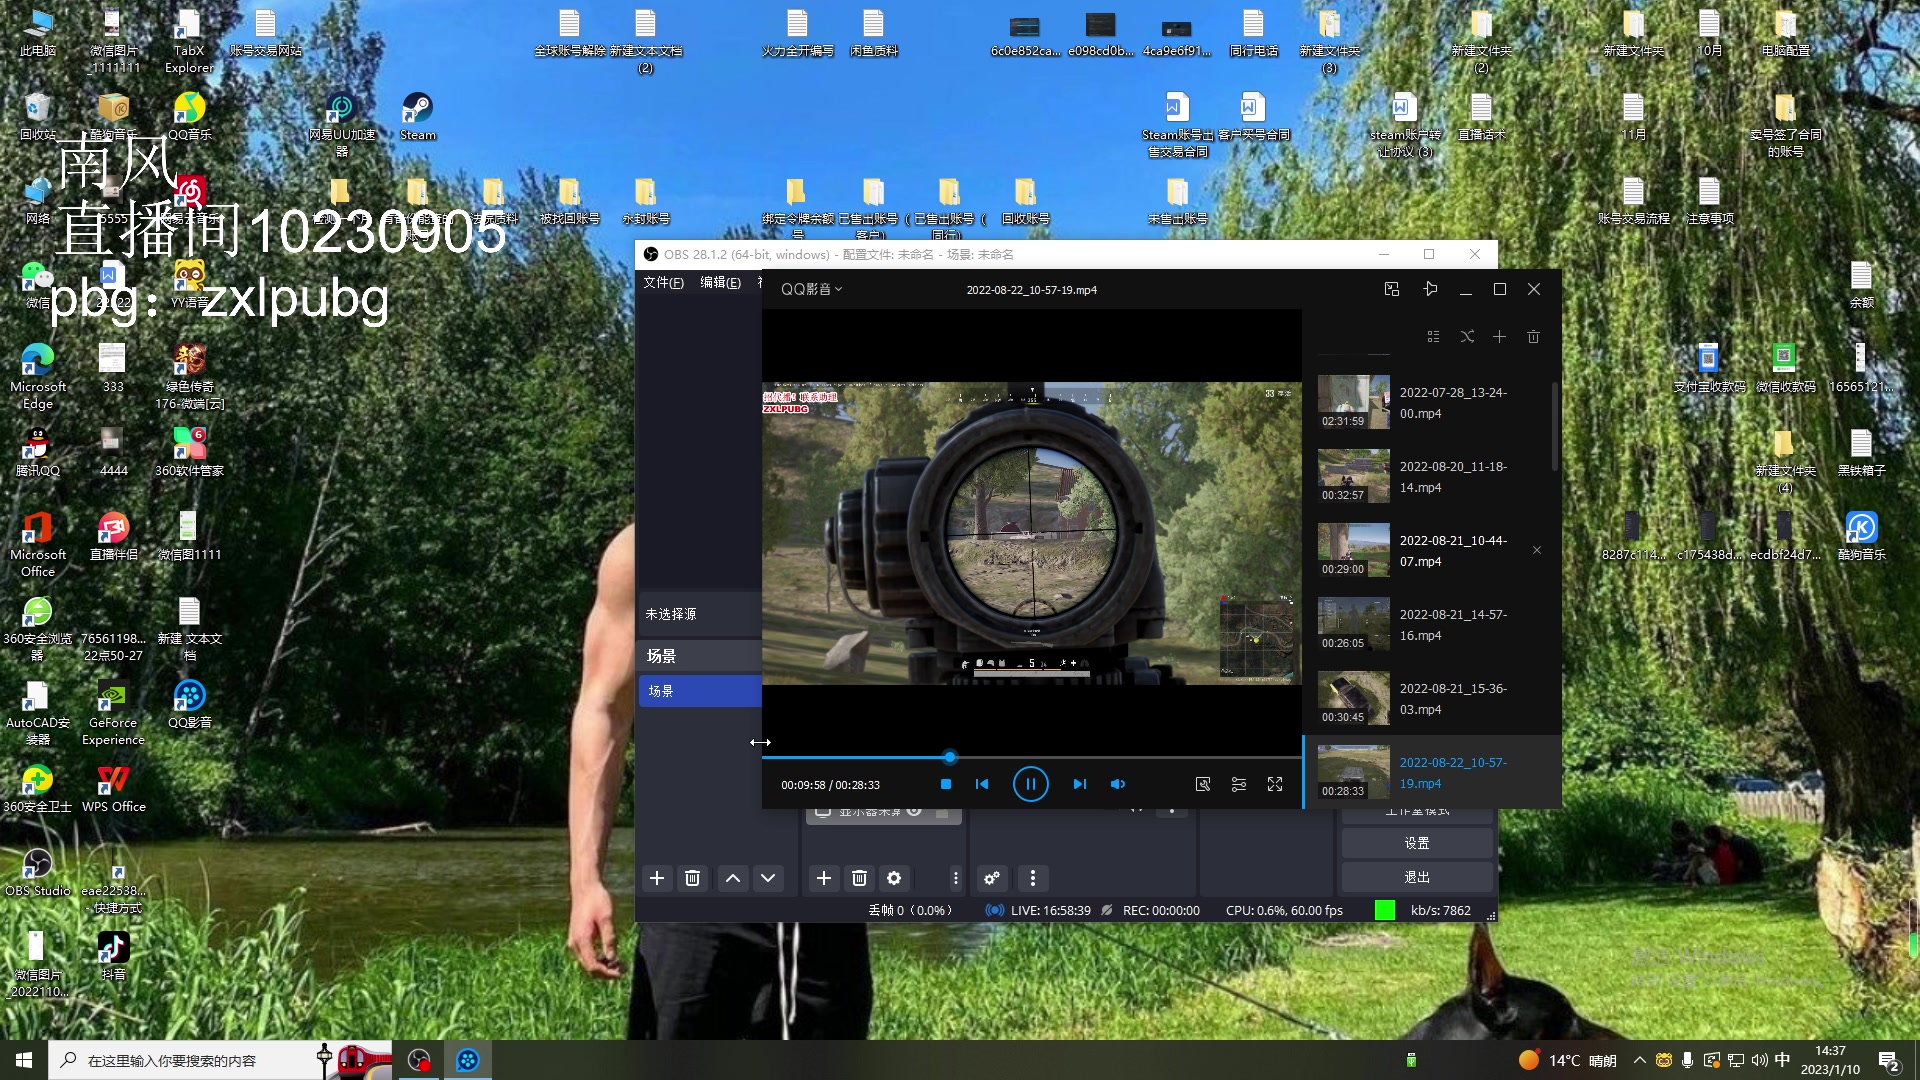This screenshot has width=1920, height=1080.
Task: Open notification center icon
Action: [x=1889, y=1061]
